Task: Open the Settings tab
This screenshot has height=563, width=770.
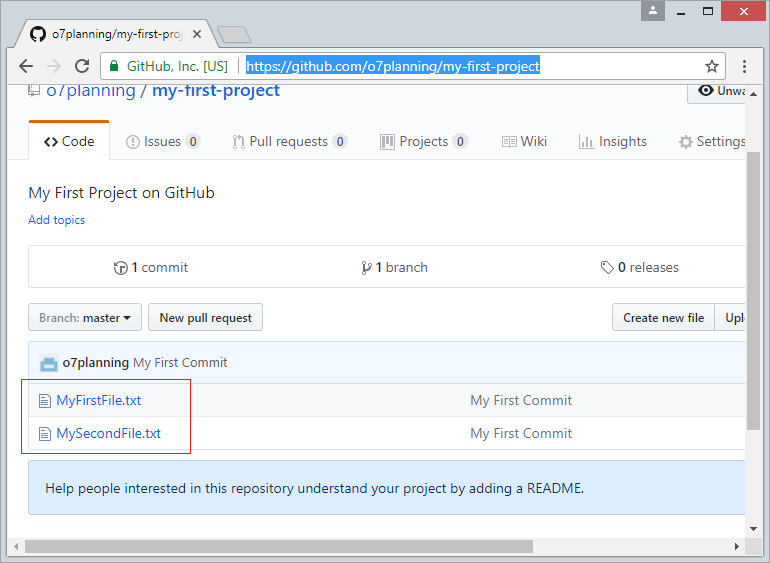Action: pyautogui.click(x=712, y=141)
